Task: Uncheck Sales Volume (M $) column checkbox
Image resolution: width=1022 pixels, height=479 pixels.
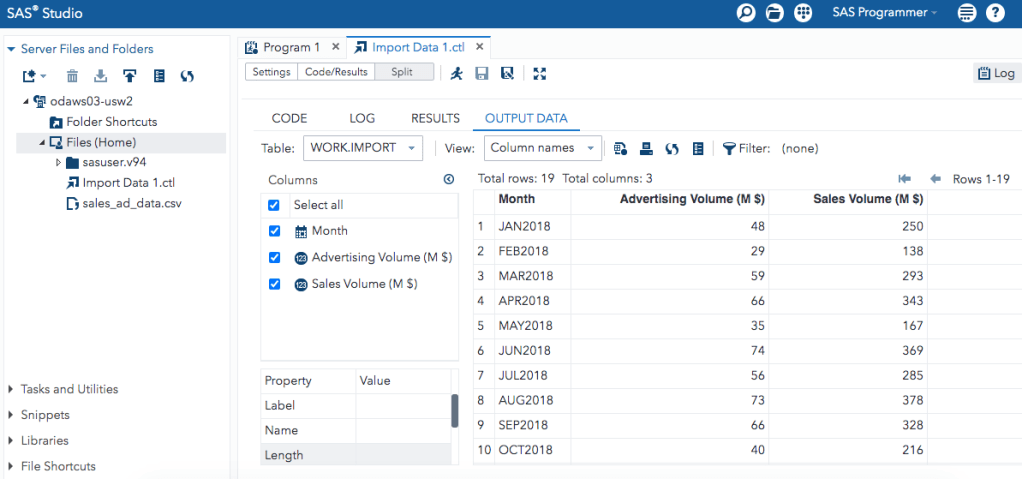Action: (274, 284)
